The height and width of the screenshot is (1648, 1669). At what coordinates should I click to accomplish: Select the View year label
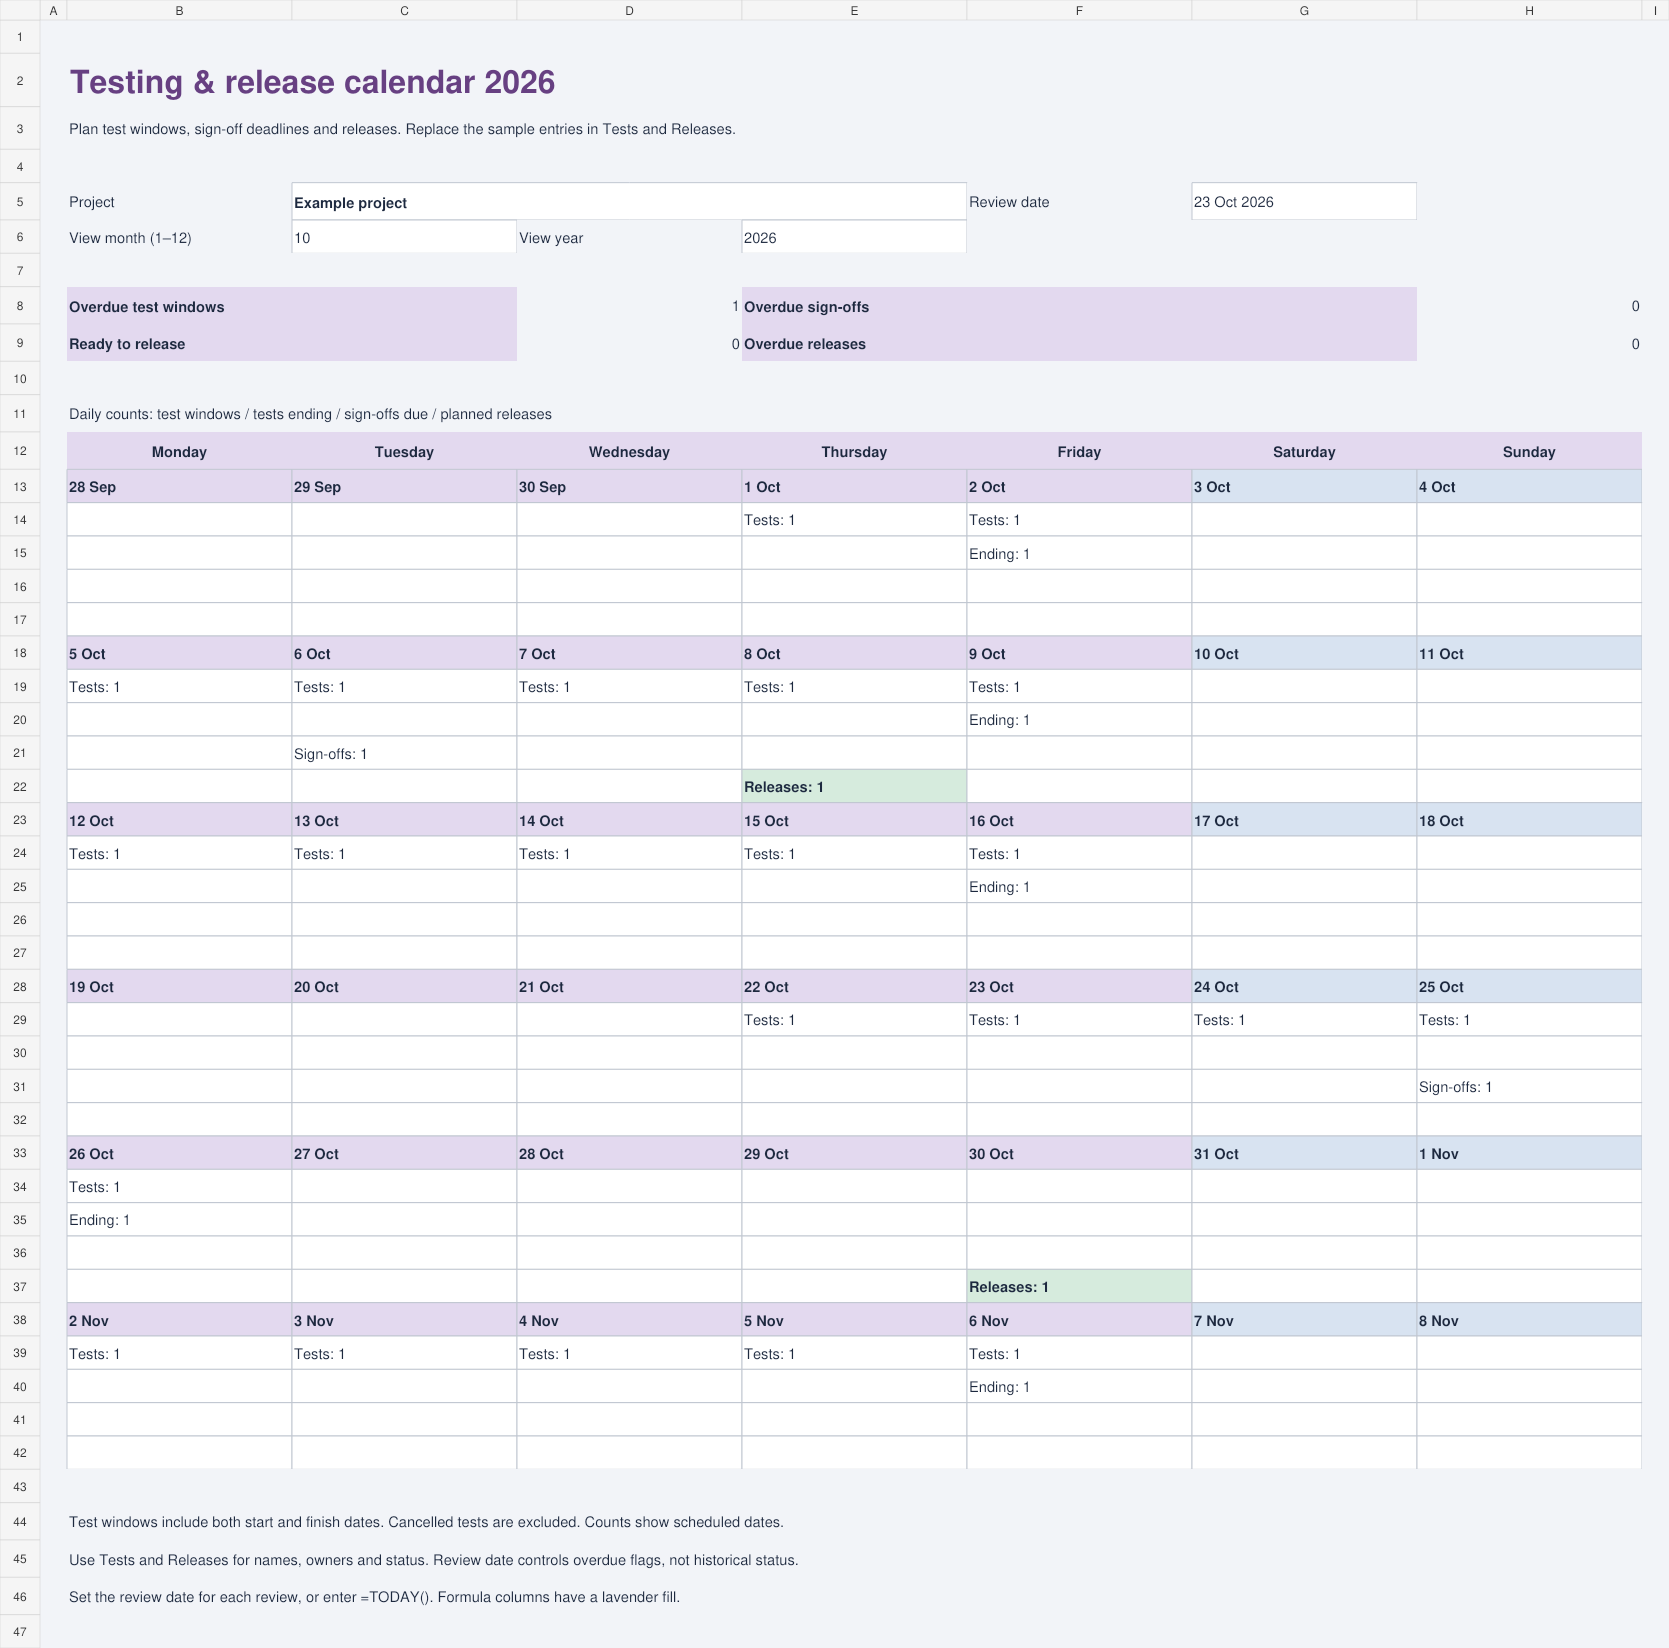pyautogui.click(x=551, y=238)
